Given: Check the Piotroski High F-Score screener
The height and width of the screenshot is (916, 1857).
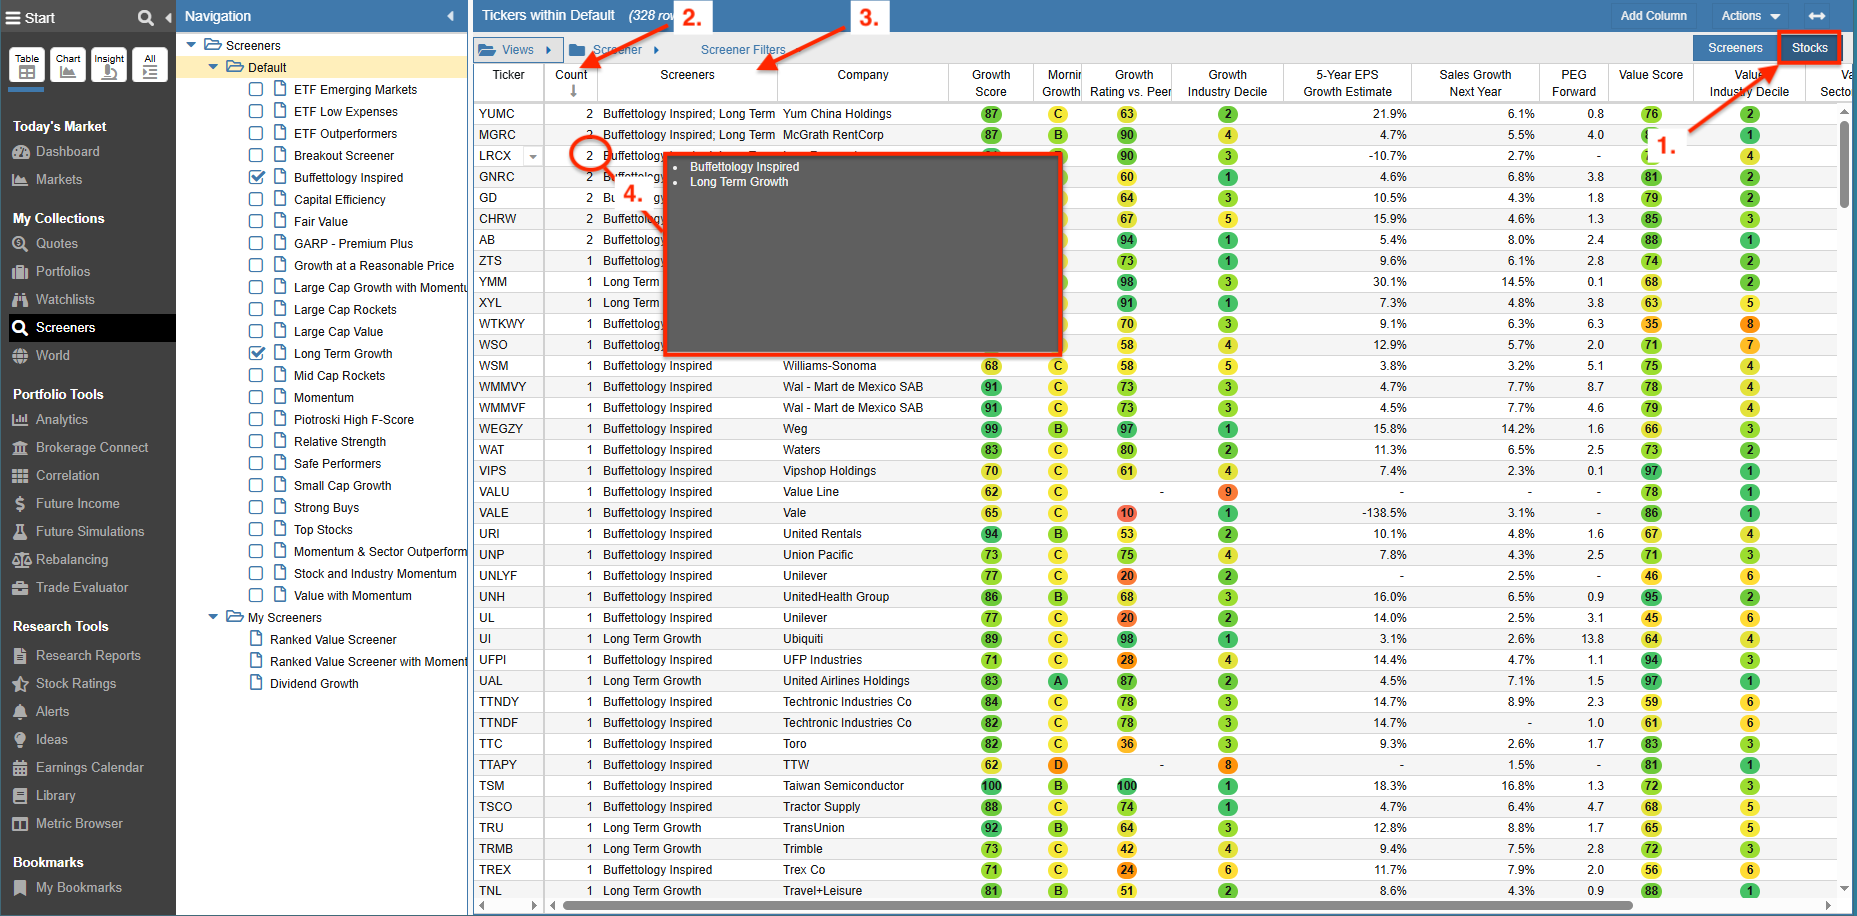Looking at the screenshot, I should click(x=257, y=419).
